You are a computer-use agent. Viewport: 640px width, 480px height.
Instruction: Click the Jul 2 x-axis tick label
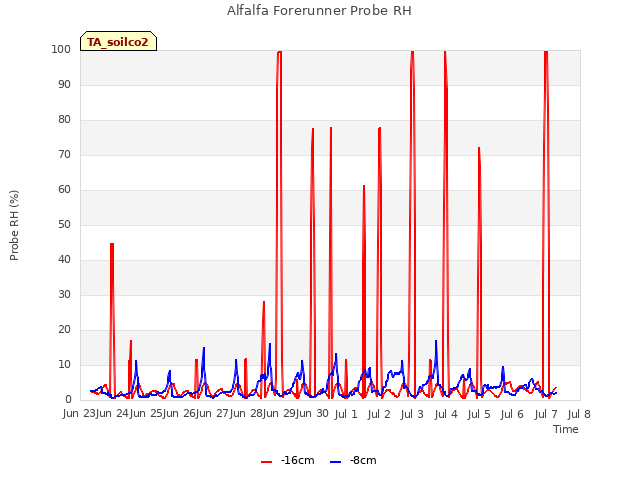point(379,414)
